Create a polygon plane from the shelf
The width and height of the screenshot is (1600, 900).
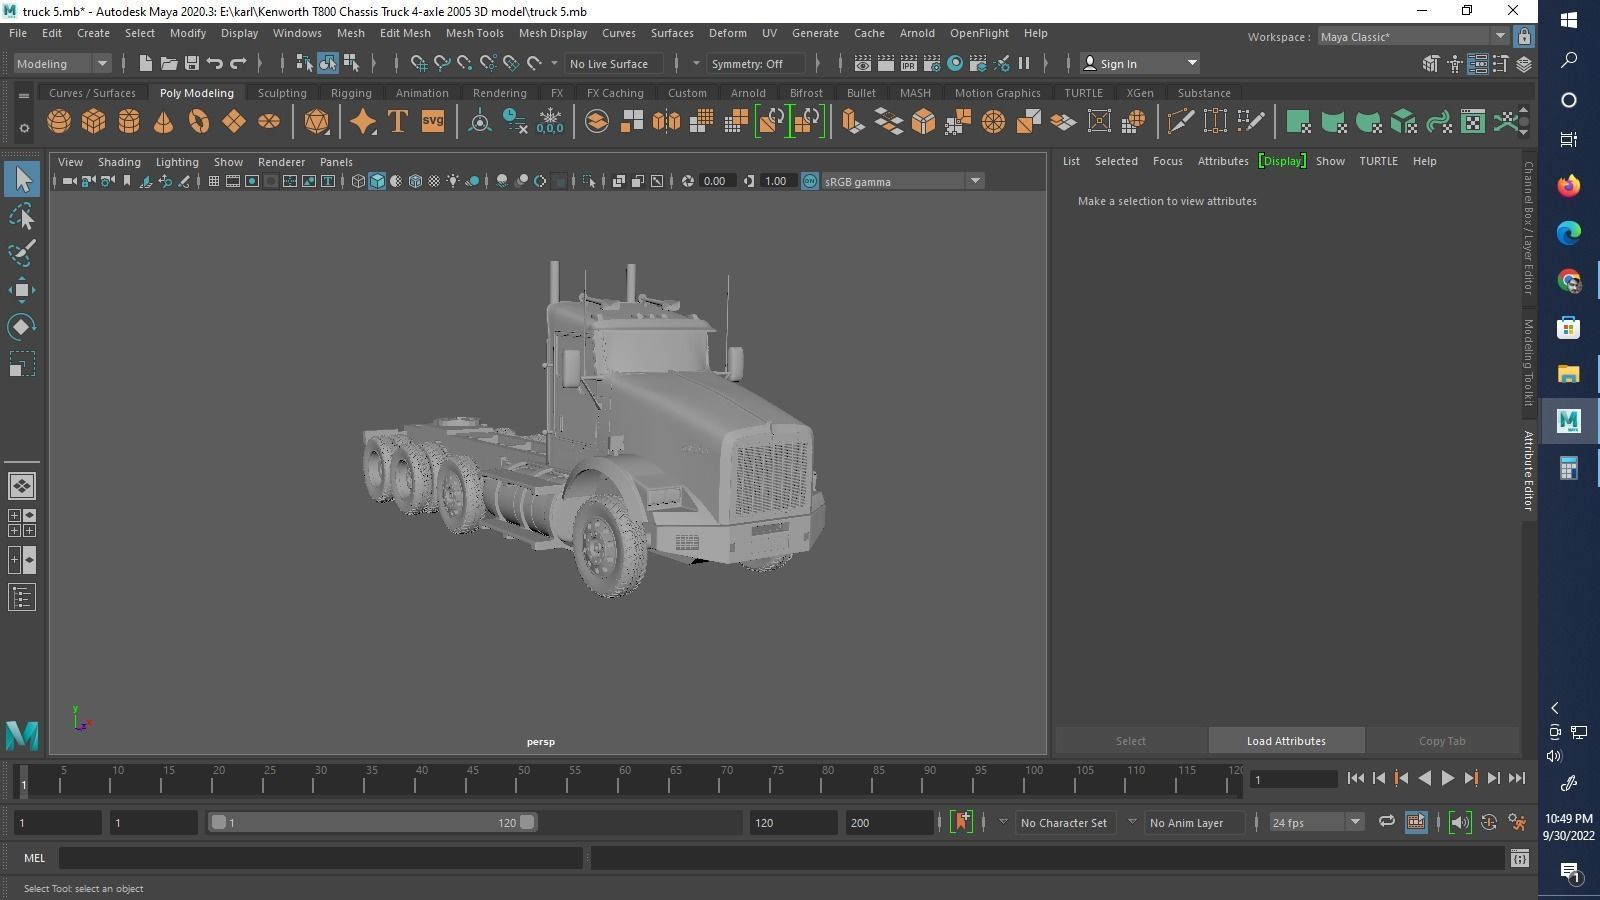coord(233,122)
